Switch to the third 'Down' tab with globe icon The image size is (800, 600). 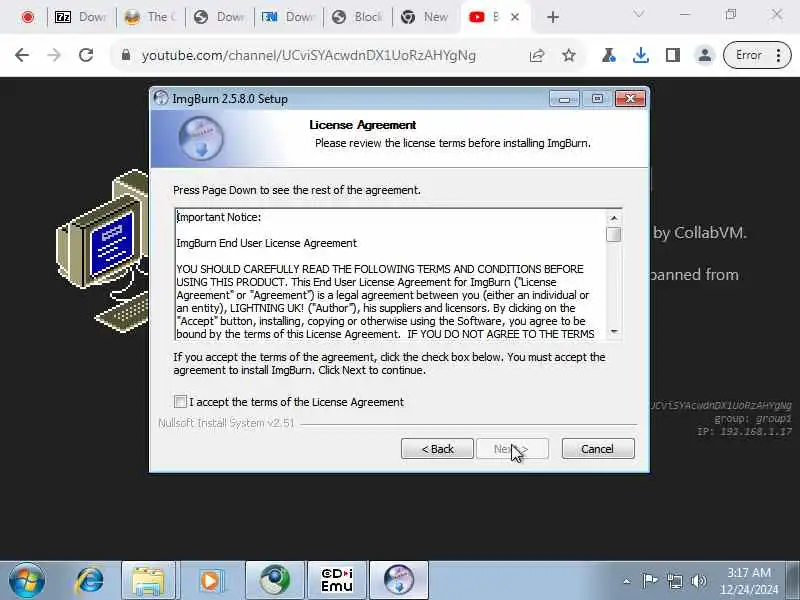[x=219, y=17]
